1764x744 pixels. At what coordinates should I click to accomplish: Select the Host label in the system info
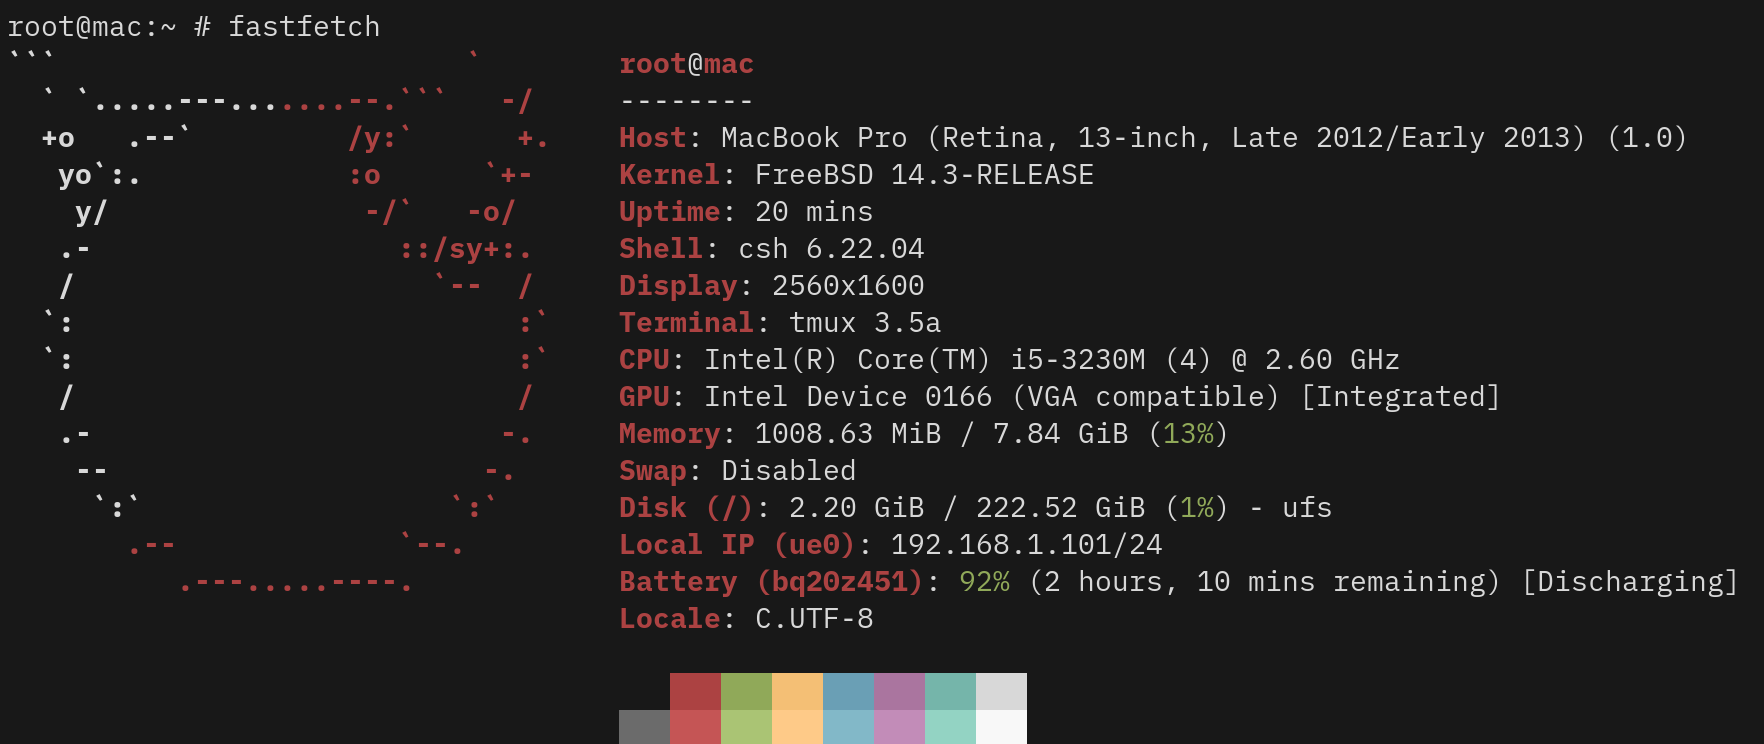click(x=652, y=138)
